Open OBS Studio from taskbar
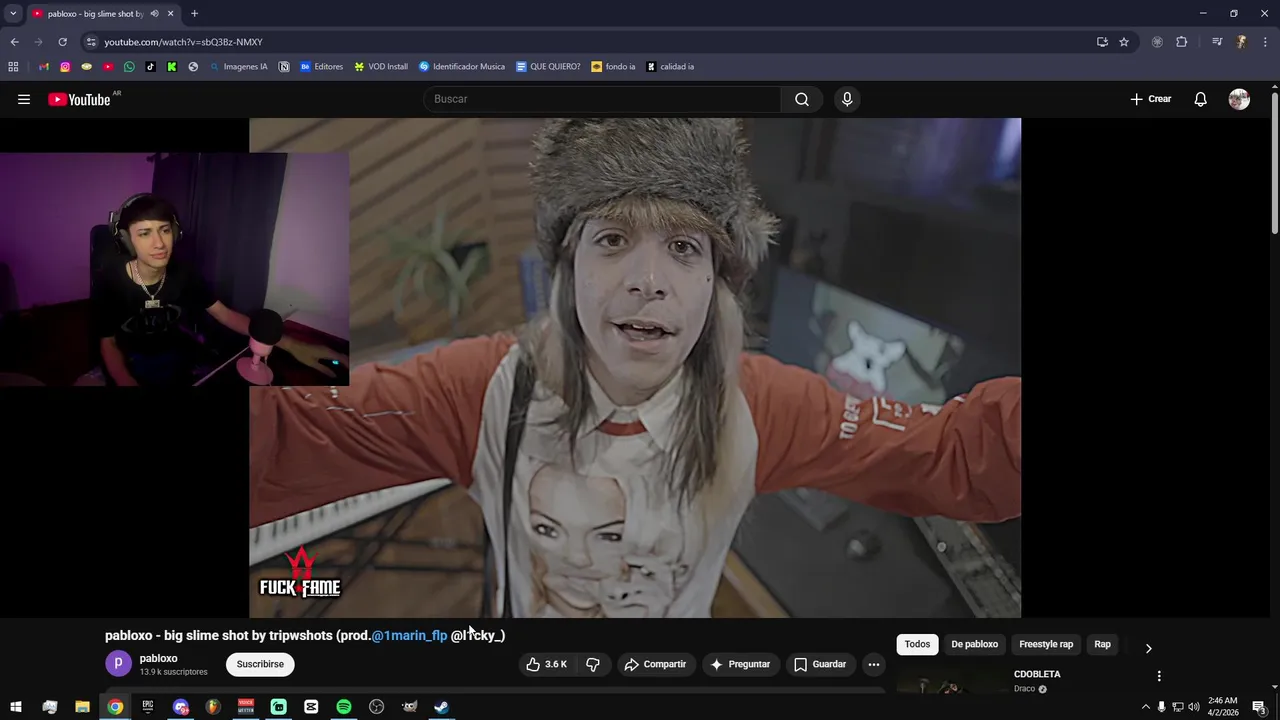 click(x=376, y=707)
